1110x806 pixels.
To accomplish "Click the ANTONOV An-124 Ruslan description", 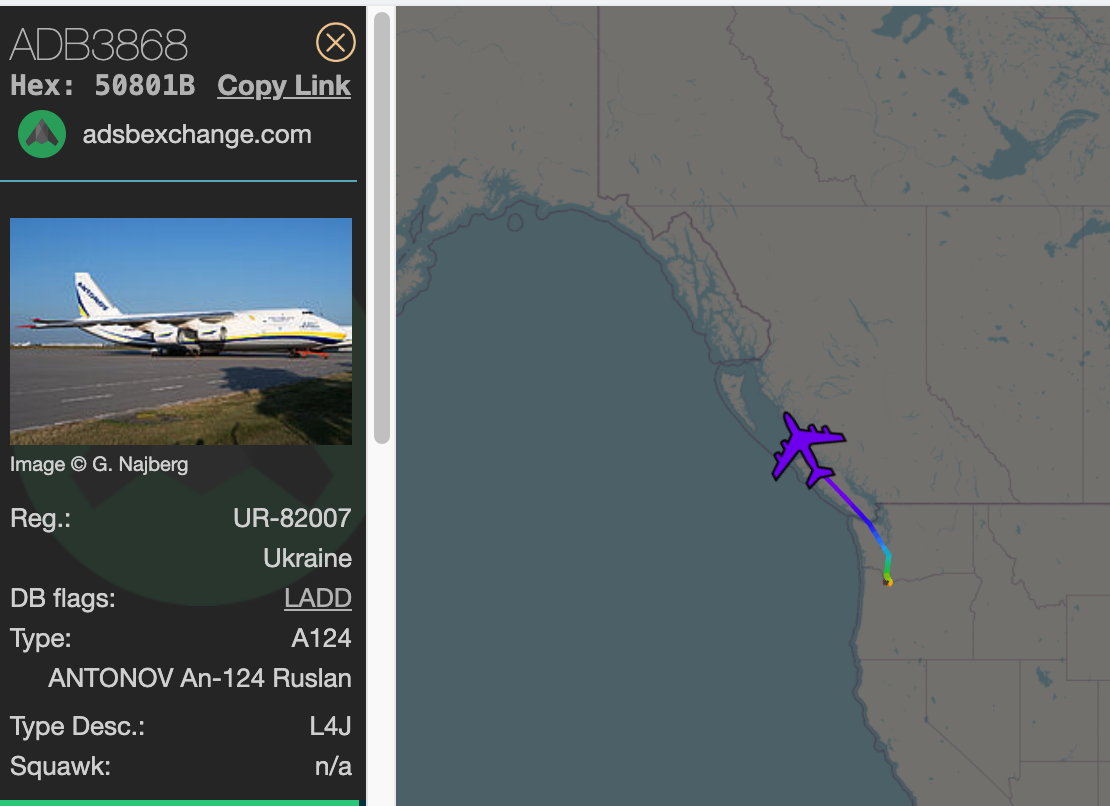I will coord(200,678).
